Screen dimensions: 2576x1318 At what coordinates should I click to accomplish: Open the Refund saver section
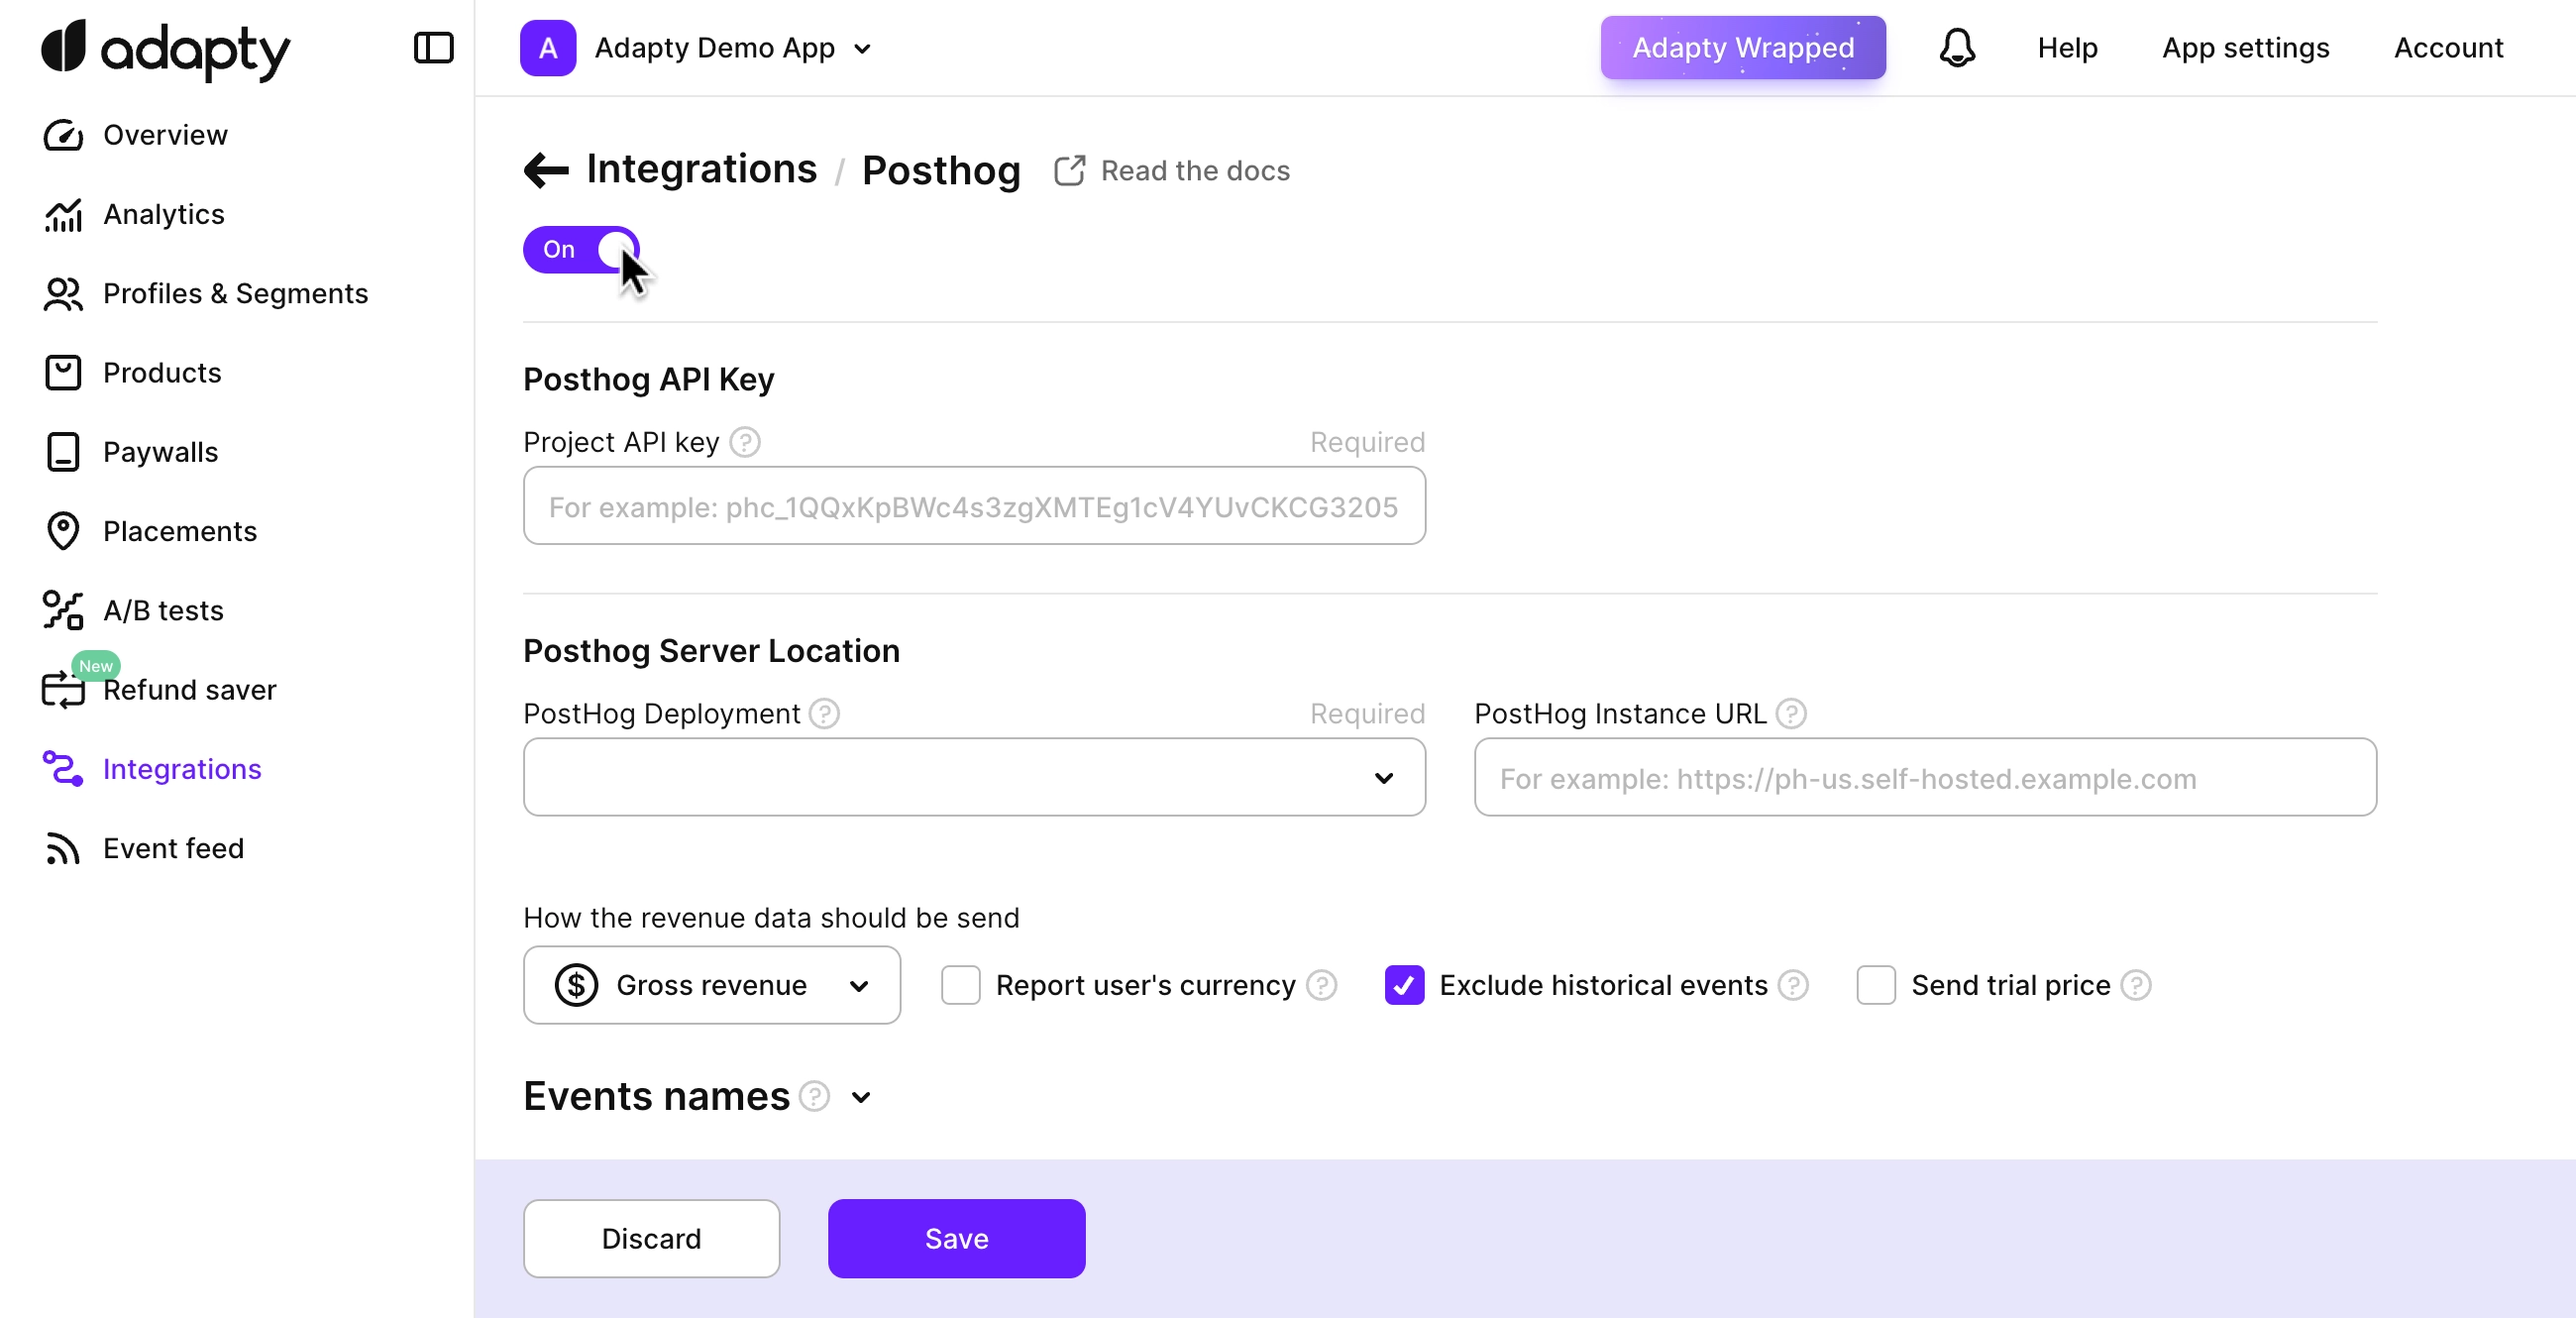click(190, 689)
